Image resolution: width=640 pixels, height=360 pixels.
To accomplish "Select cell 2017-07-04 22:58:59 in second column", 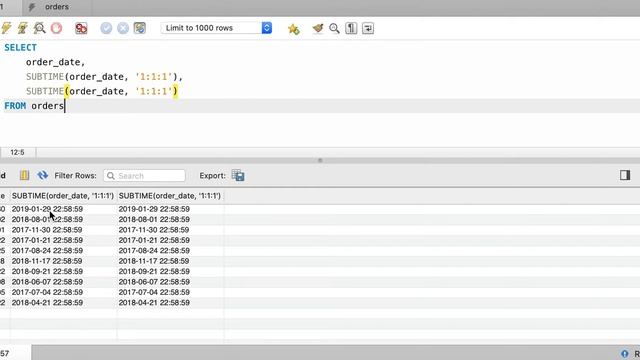I will [154, 292].
